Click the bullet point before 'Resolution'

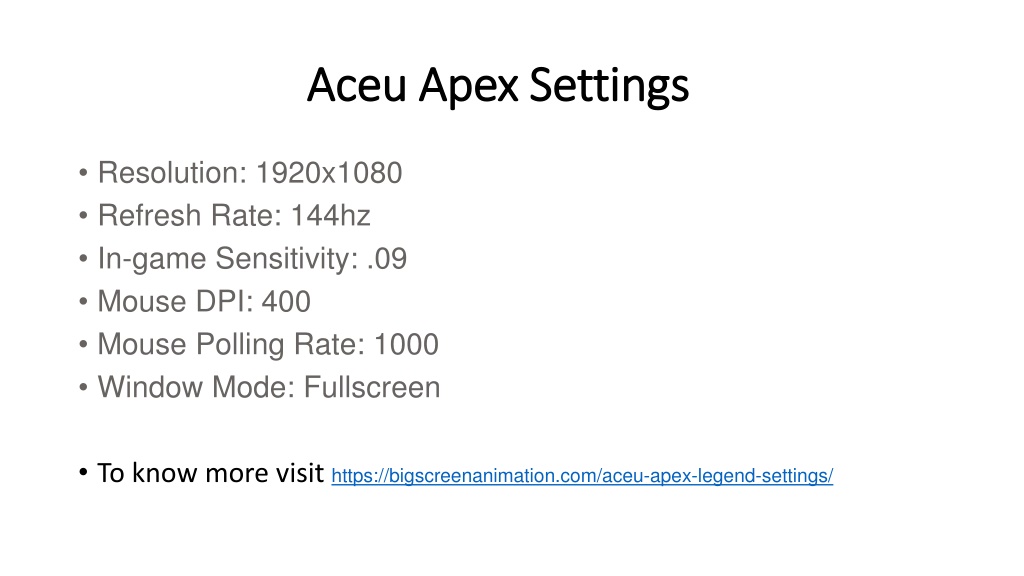point(83,174)
